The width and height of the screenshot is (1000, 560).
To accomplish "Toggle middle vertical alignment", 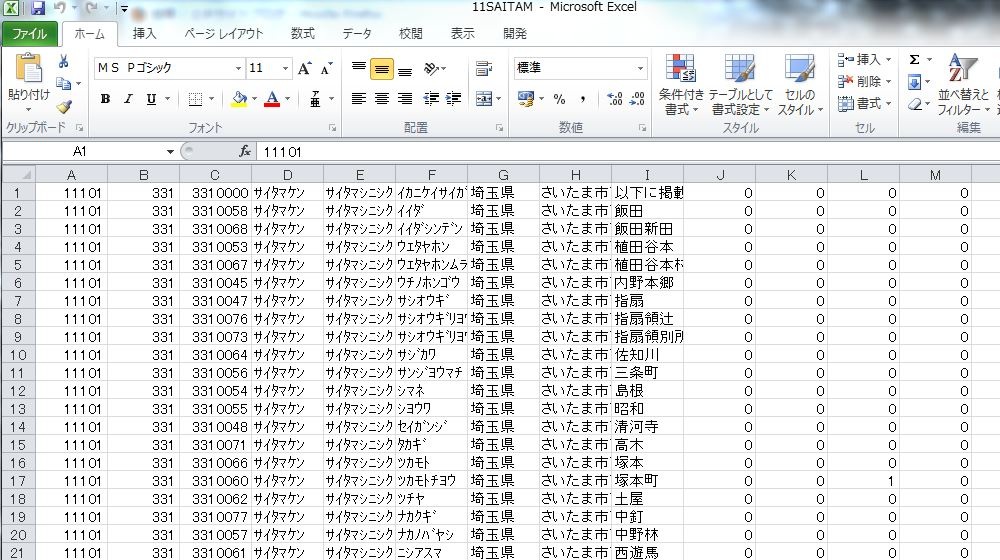I will [x=381, y=69].
